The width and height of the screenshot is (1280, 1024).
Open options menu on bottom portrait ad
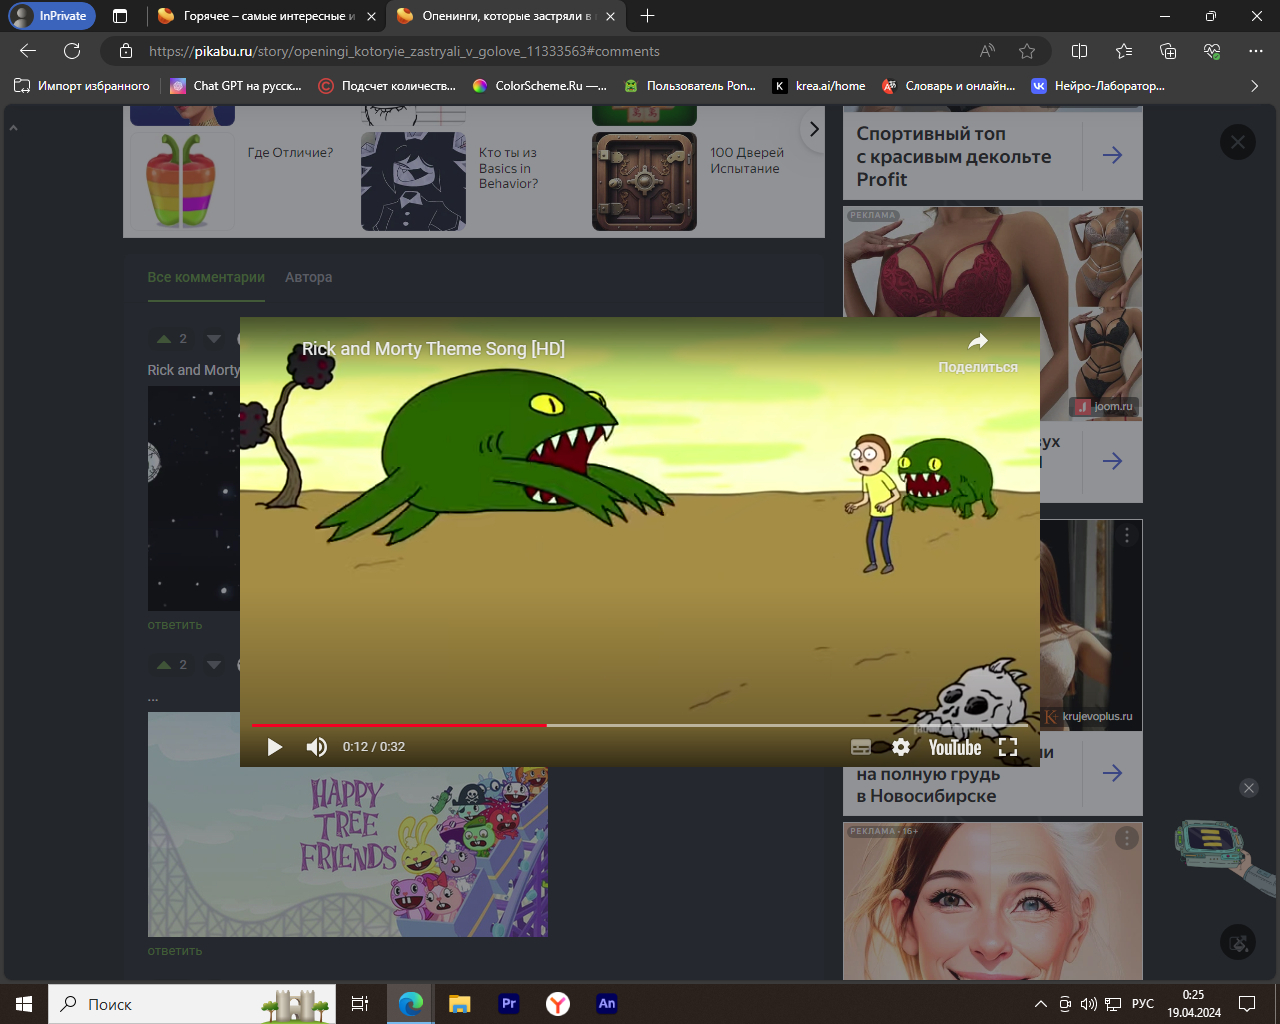coord(1127,838)
